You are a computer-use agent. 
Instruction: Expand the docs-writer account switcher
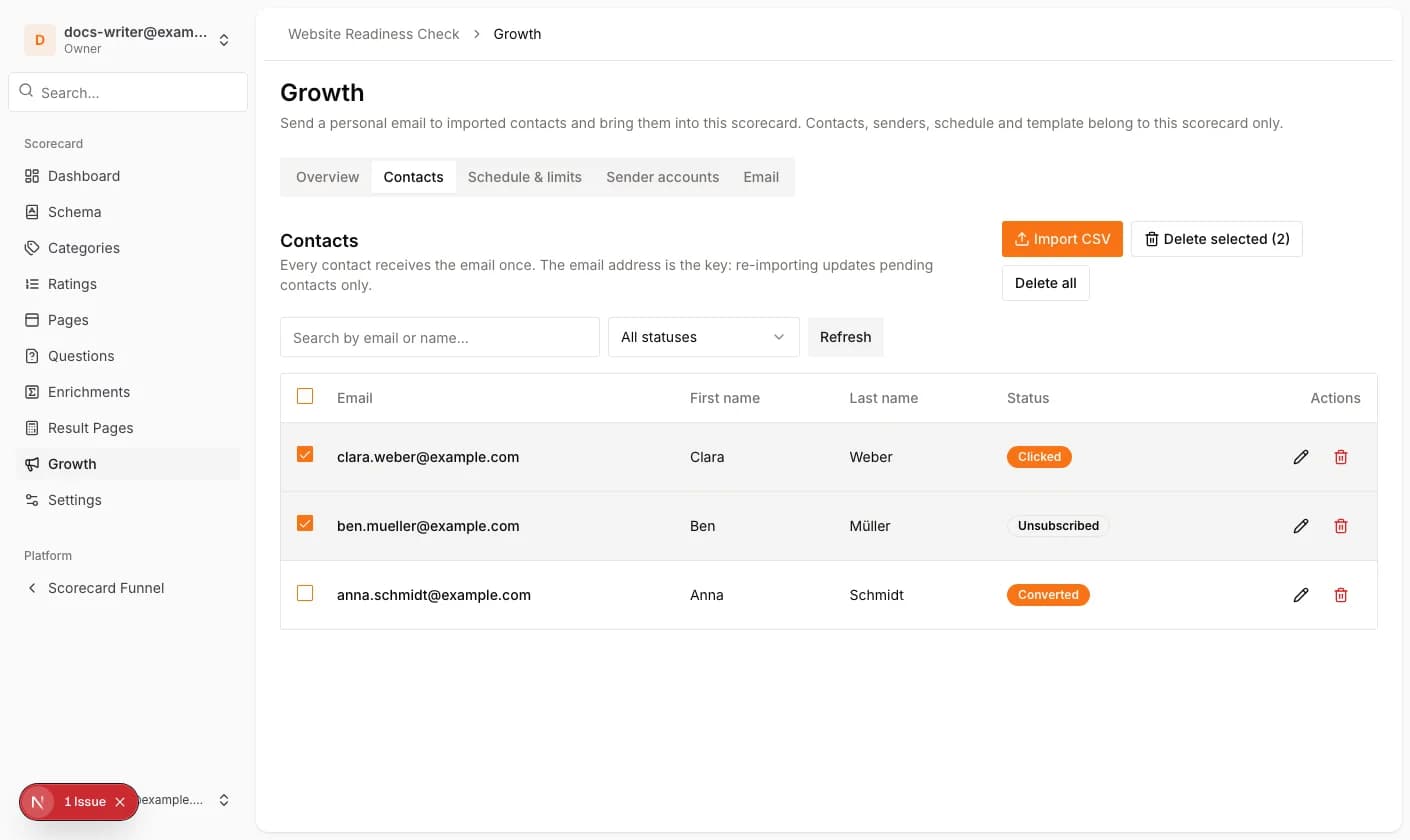coord(224,40)
